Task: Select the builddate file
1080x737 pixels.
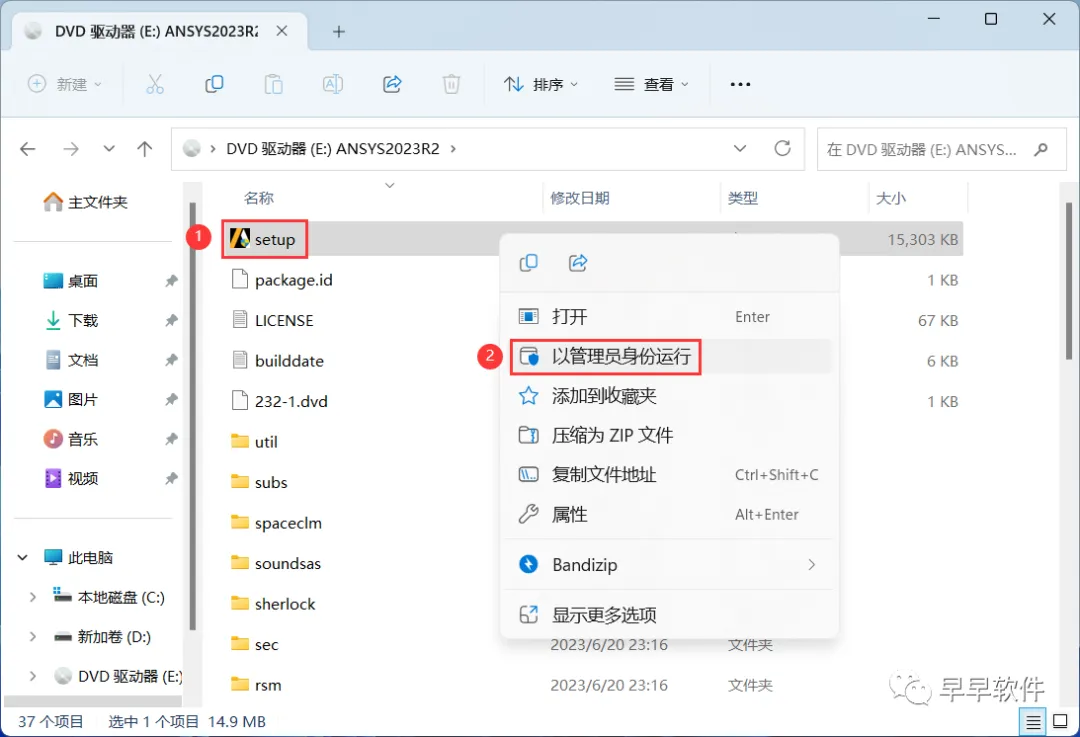Action: pyautogui.click(x=278, y=360)
